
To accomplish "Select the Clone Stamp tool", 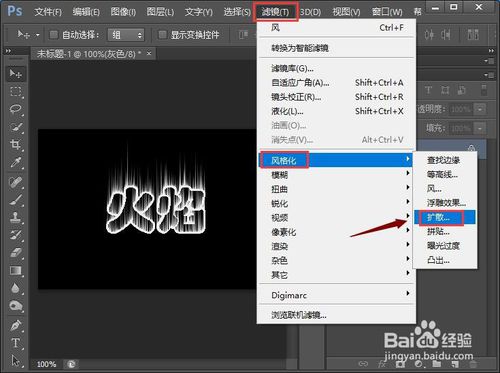I will [15, 217].
